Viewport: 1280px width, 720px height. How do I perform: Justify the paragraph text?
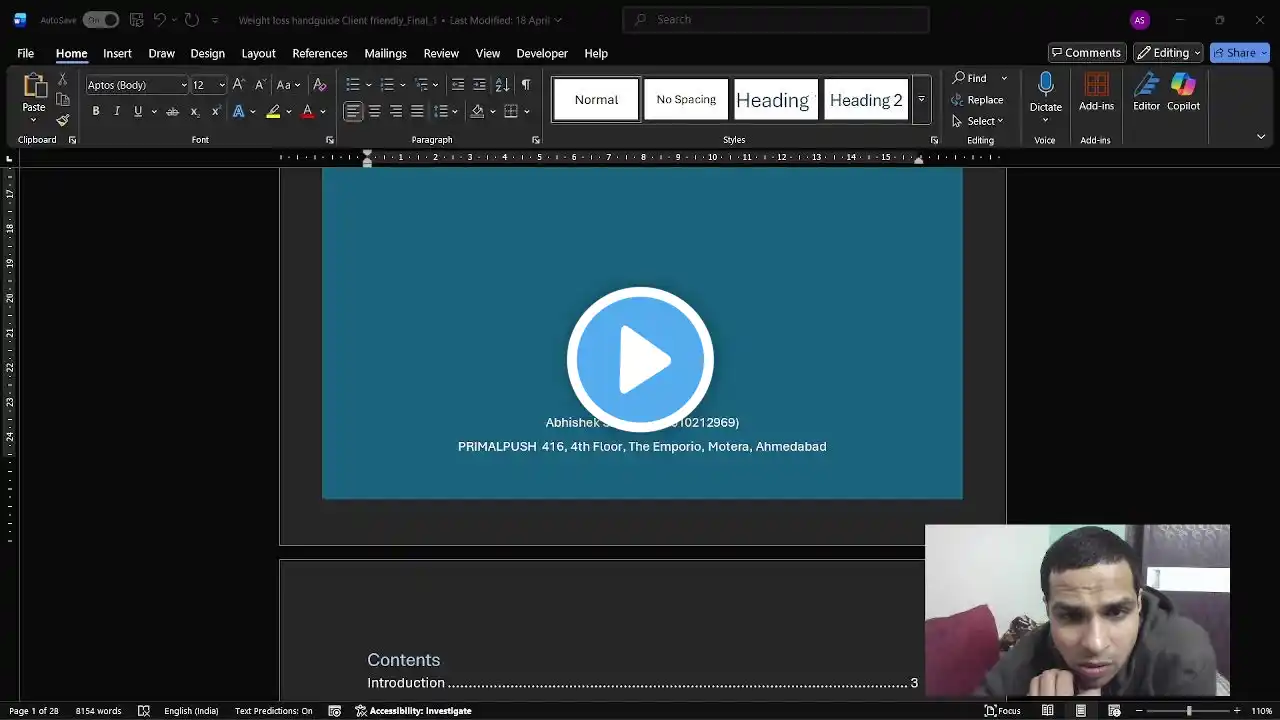417,111
